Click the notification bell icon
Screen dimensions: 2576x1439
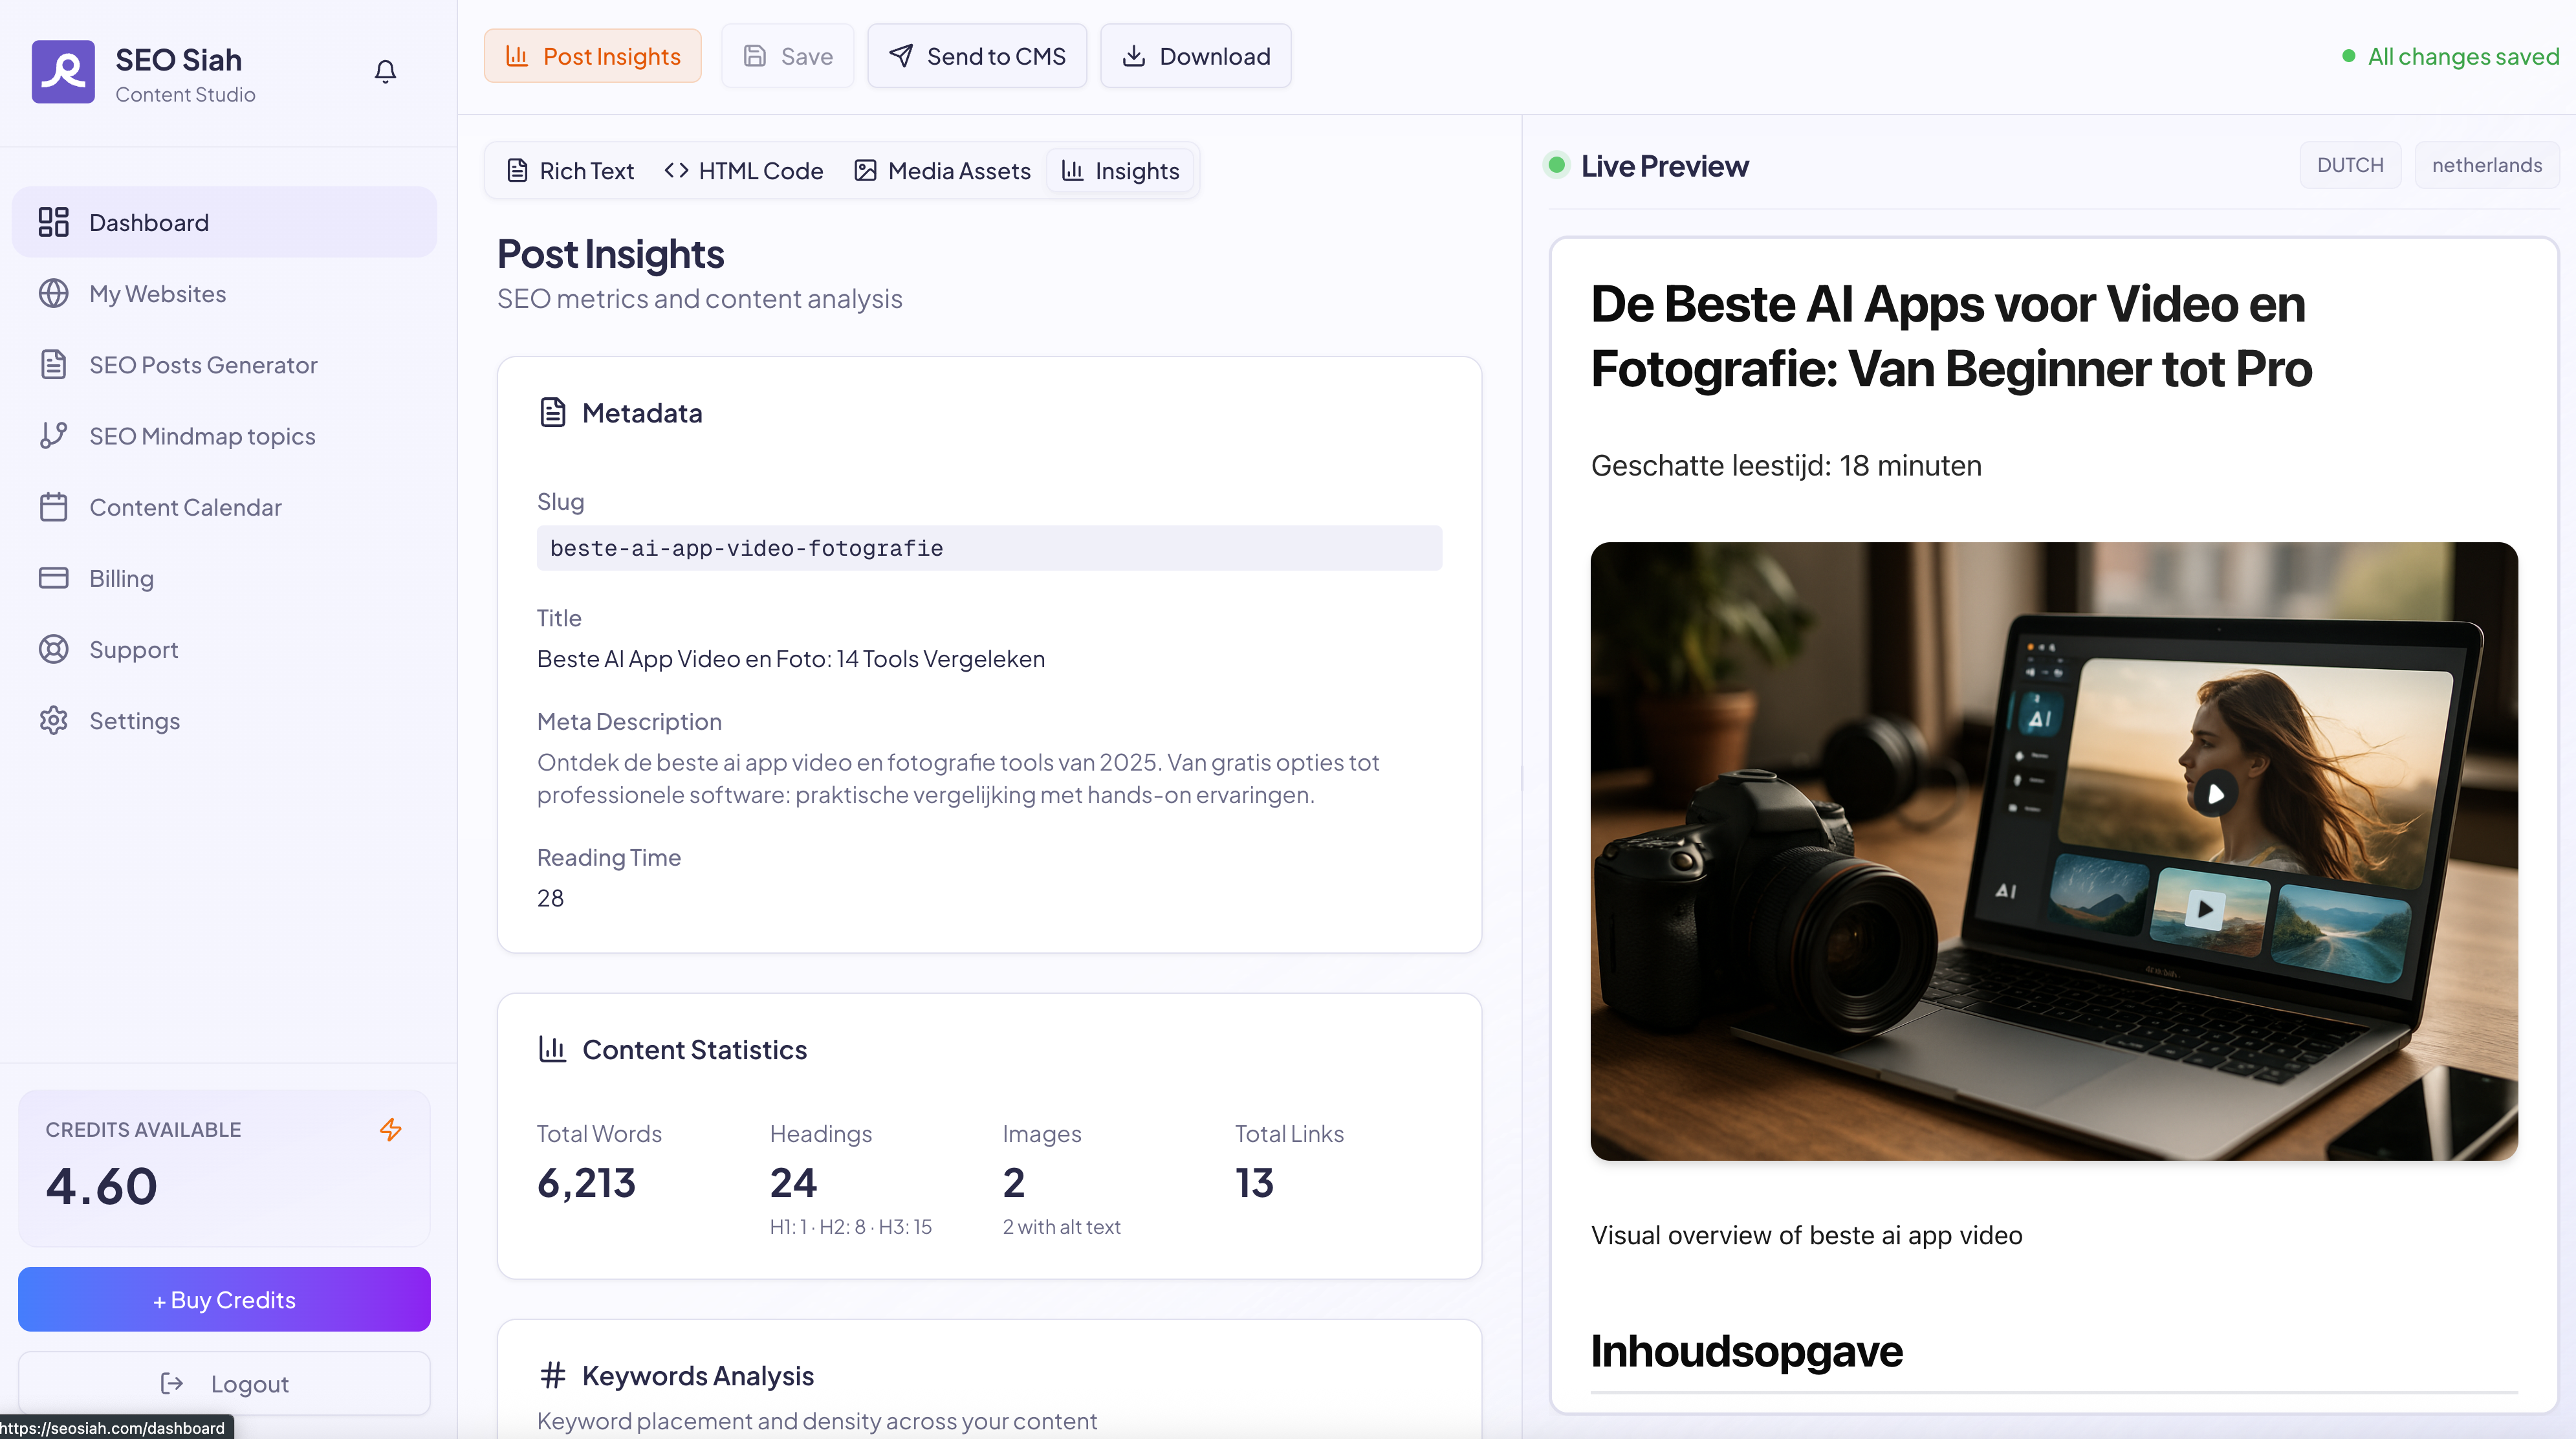click(385, 71)
